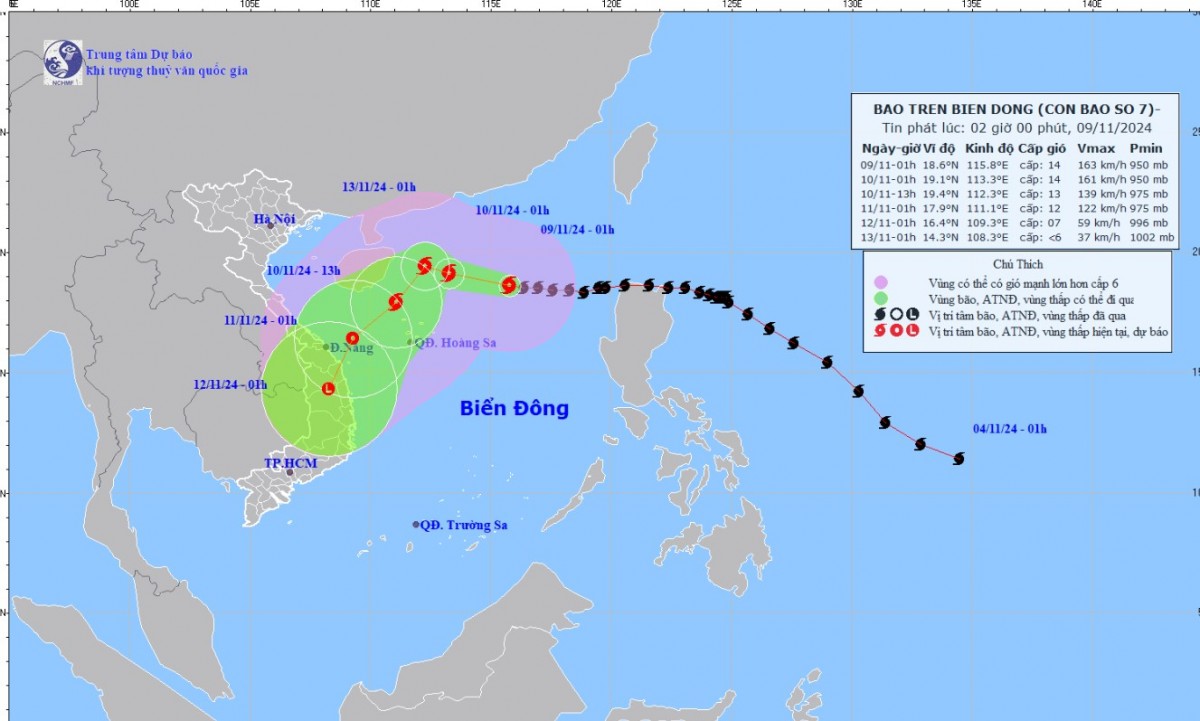The height and width of the screenshot is (721, 1200).
Task: Click the NCHMF logo emblem
Action: [62, 60]
